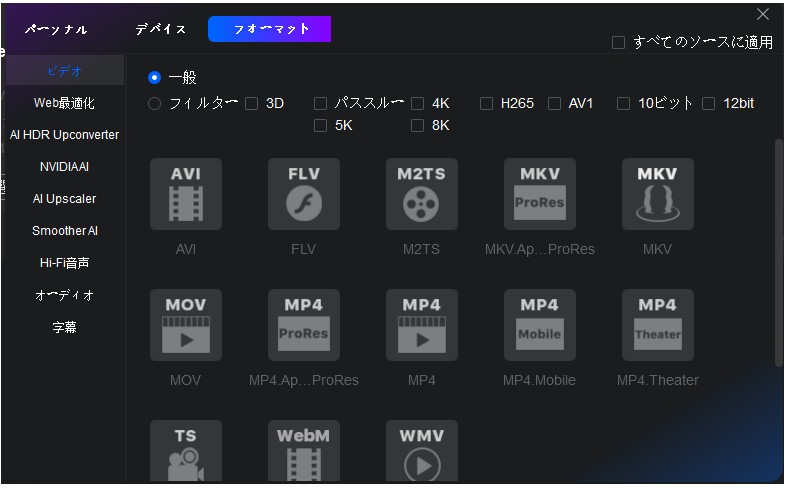This screenshot has height=489, width=787.
Task: Go to the Hi-Fi音声 category
Action: 64,263
